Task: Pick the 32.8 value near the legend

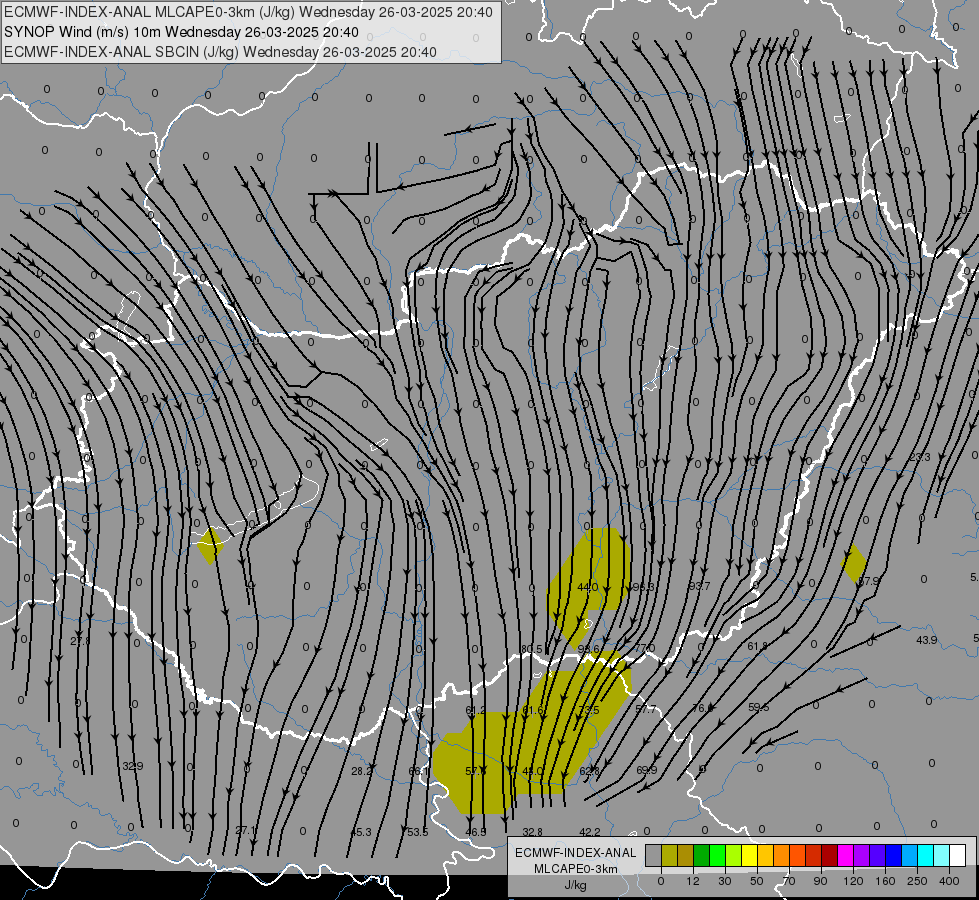Action: (533, 832)
